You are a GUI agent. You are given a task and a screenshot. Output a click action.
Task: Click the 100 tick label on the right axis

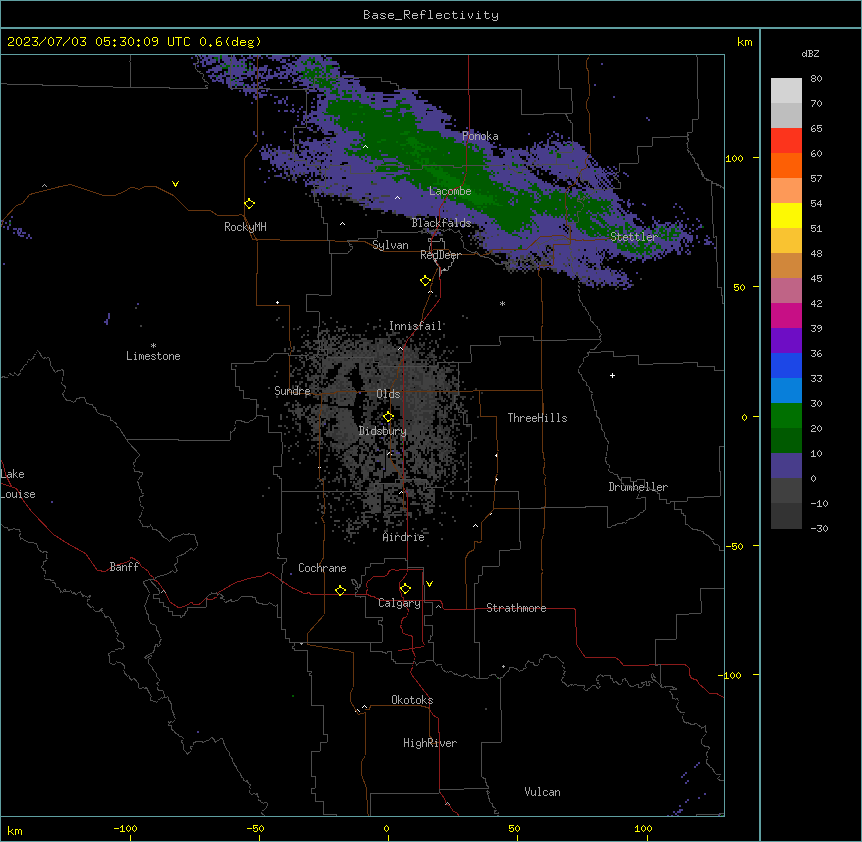734,158
